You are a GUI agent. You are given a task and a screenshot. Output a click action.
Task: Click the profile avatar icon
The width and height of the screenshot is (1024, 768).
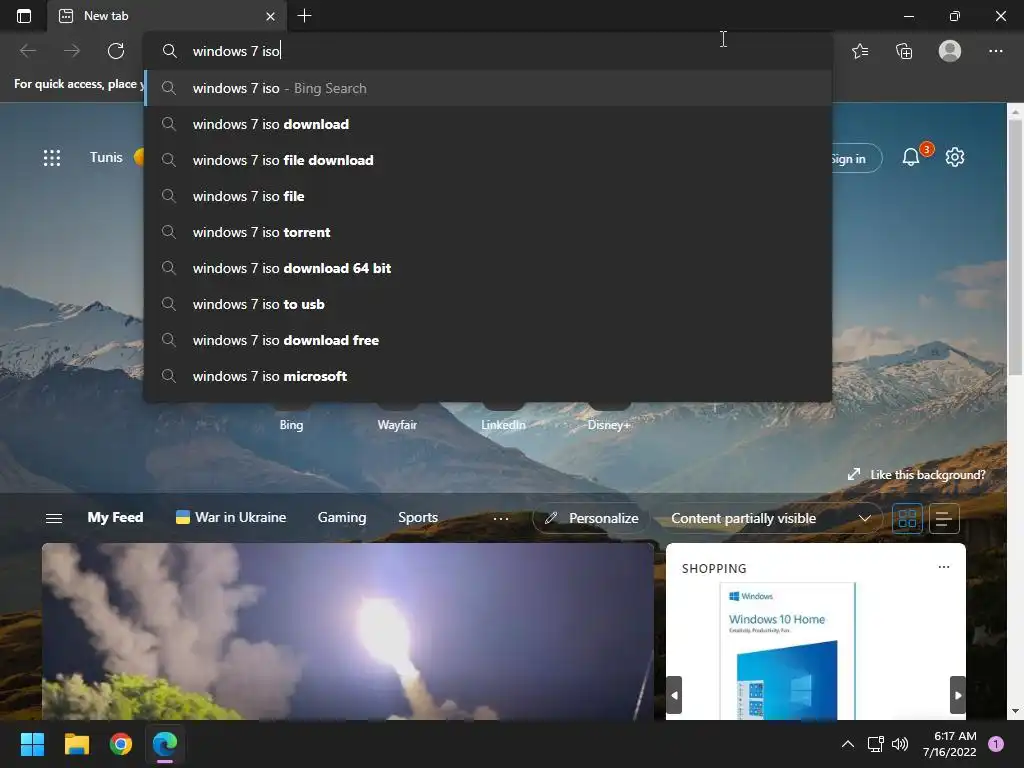tap(950, 51)
